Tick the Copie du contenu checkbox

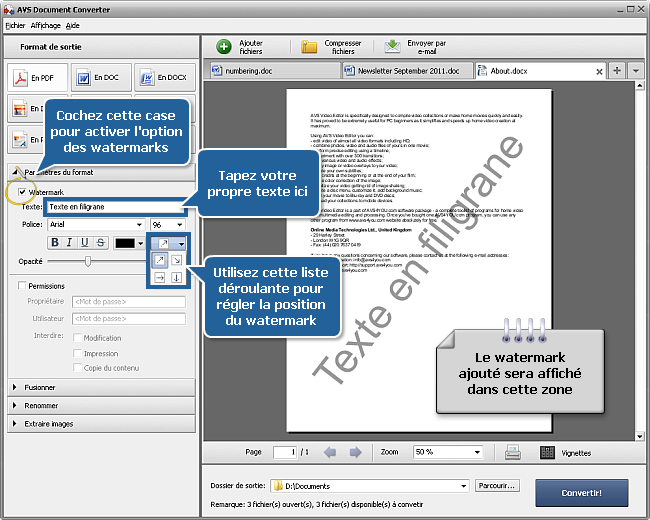(x=77, y=368)
